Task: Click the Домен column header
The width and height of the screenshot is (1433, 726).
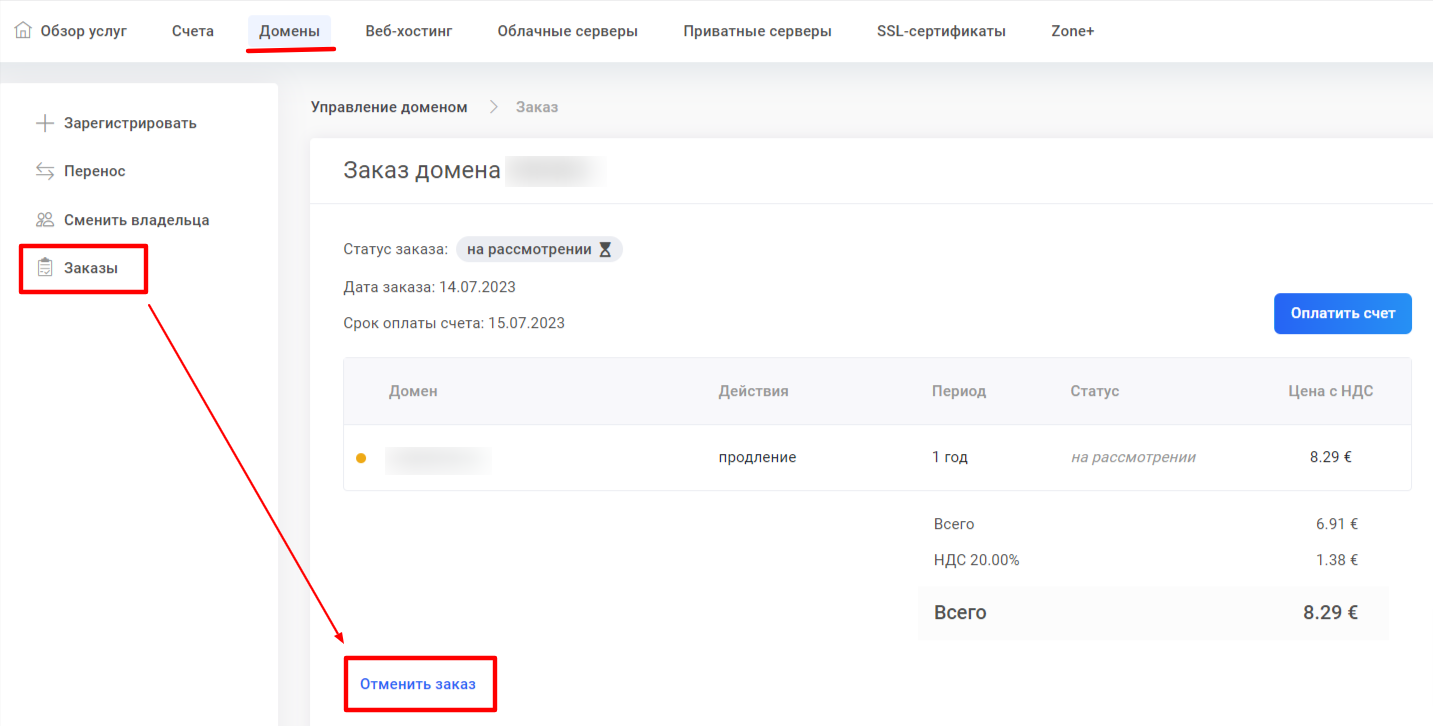Action: pyautogui.click(x=413, y=391)
